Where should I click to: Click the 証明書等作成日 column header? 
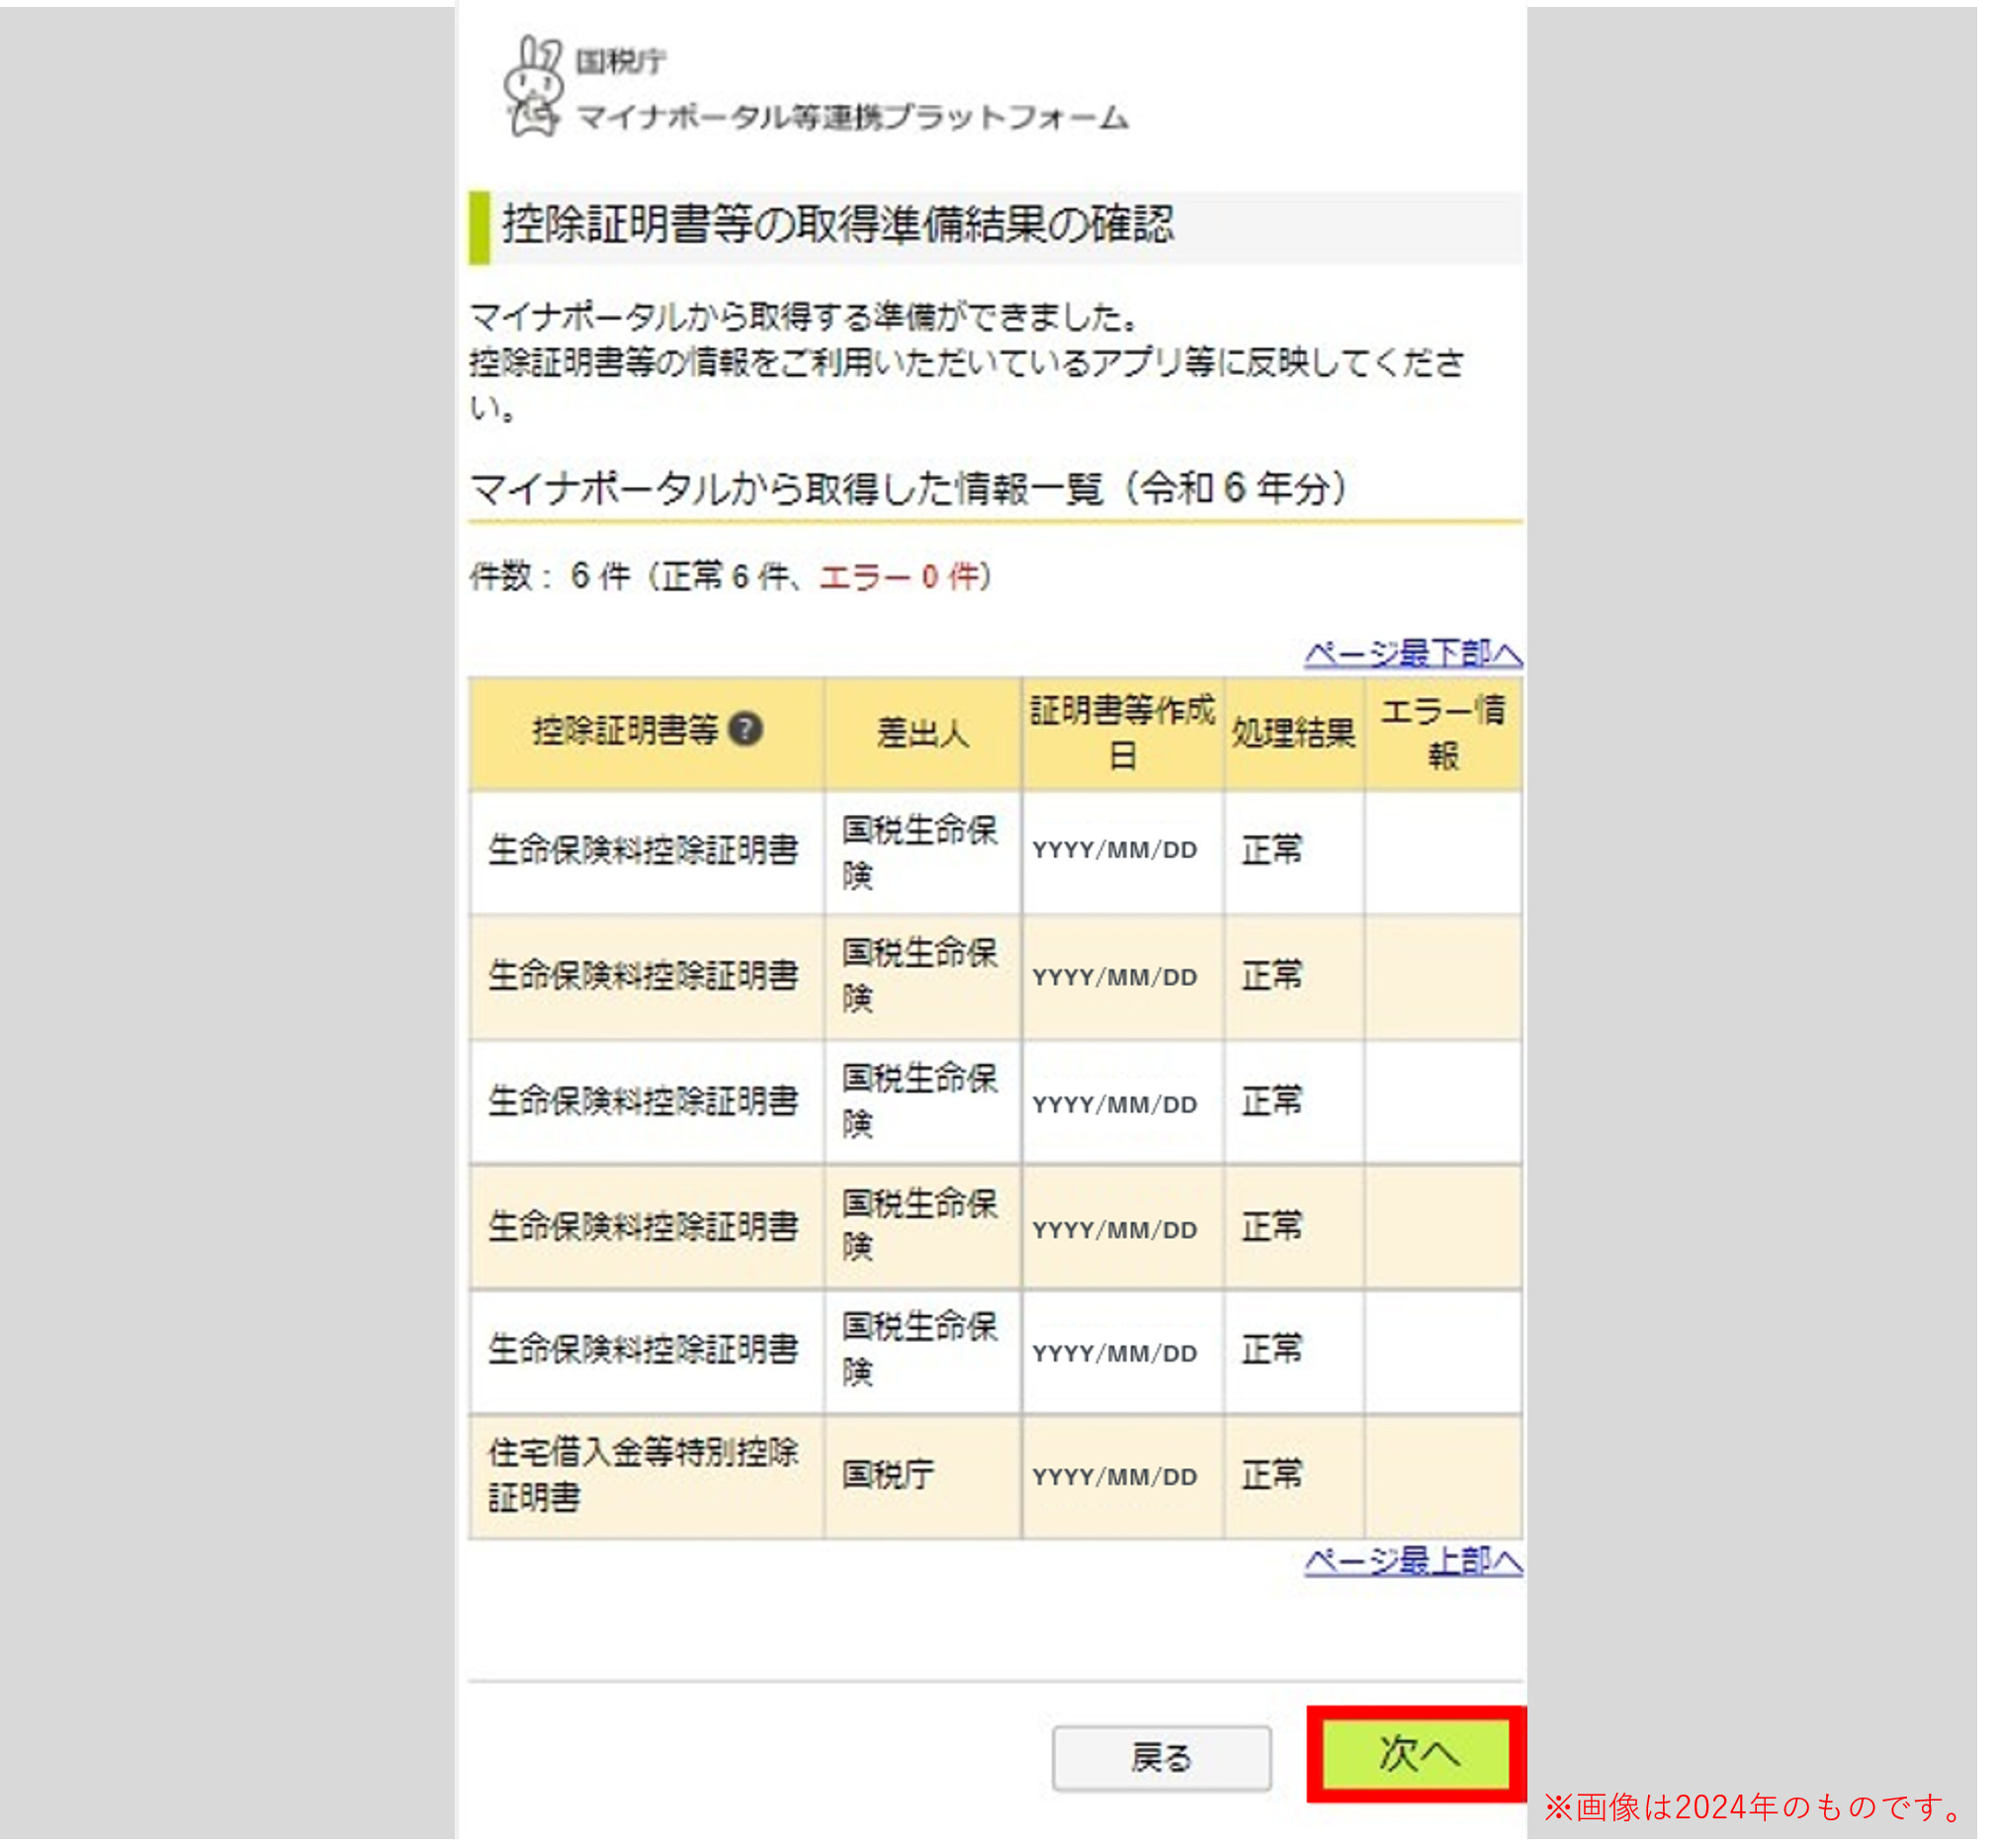tap(1122, 733)
